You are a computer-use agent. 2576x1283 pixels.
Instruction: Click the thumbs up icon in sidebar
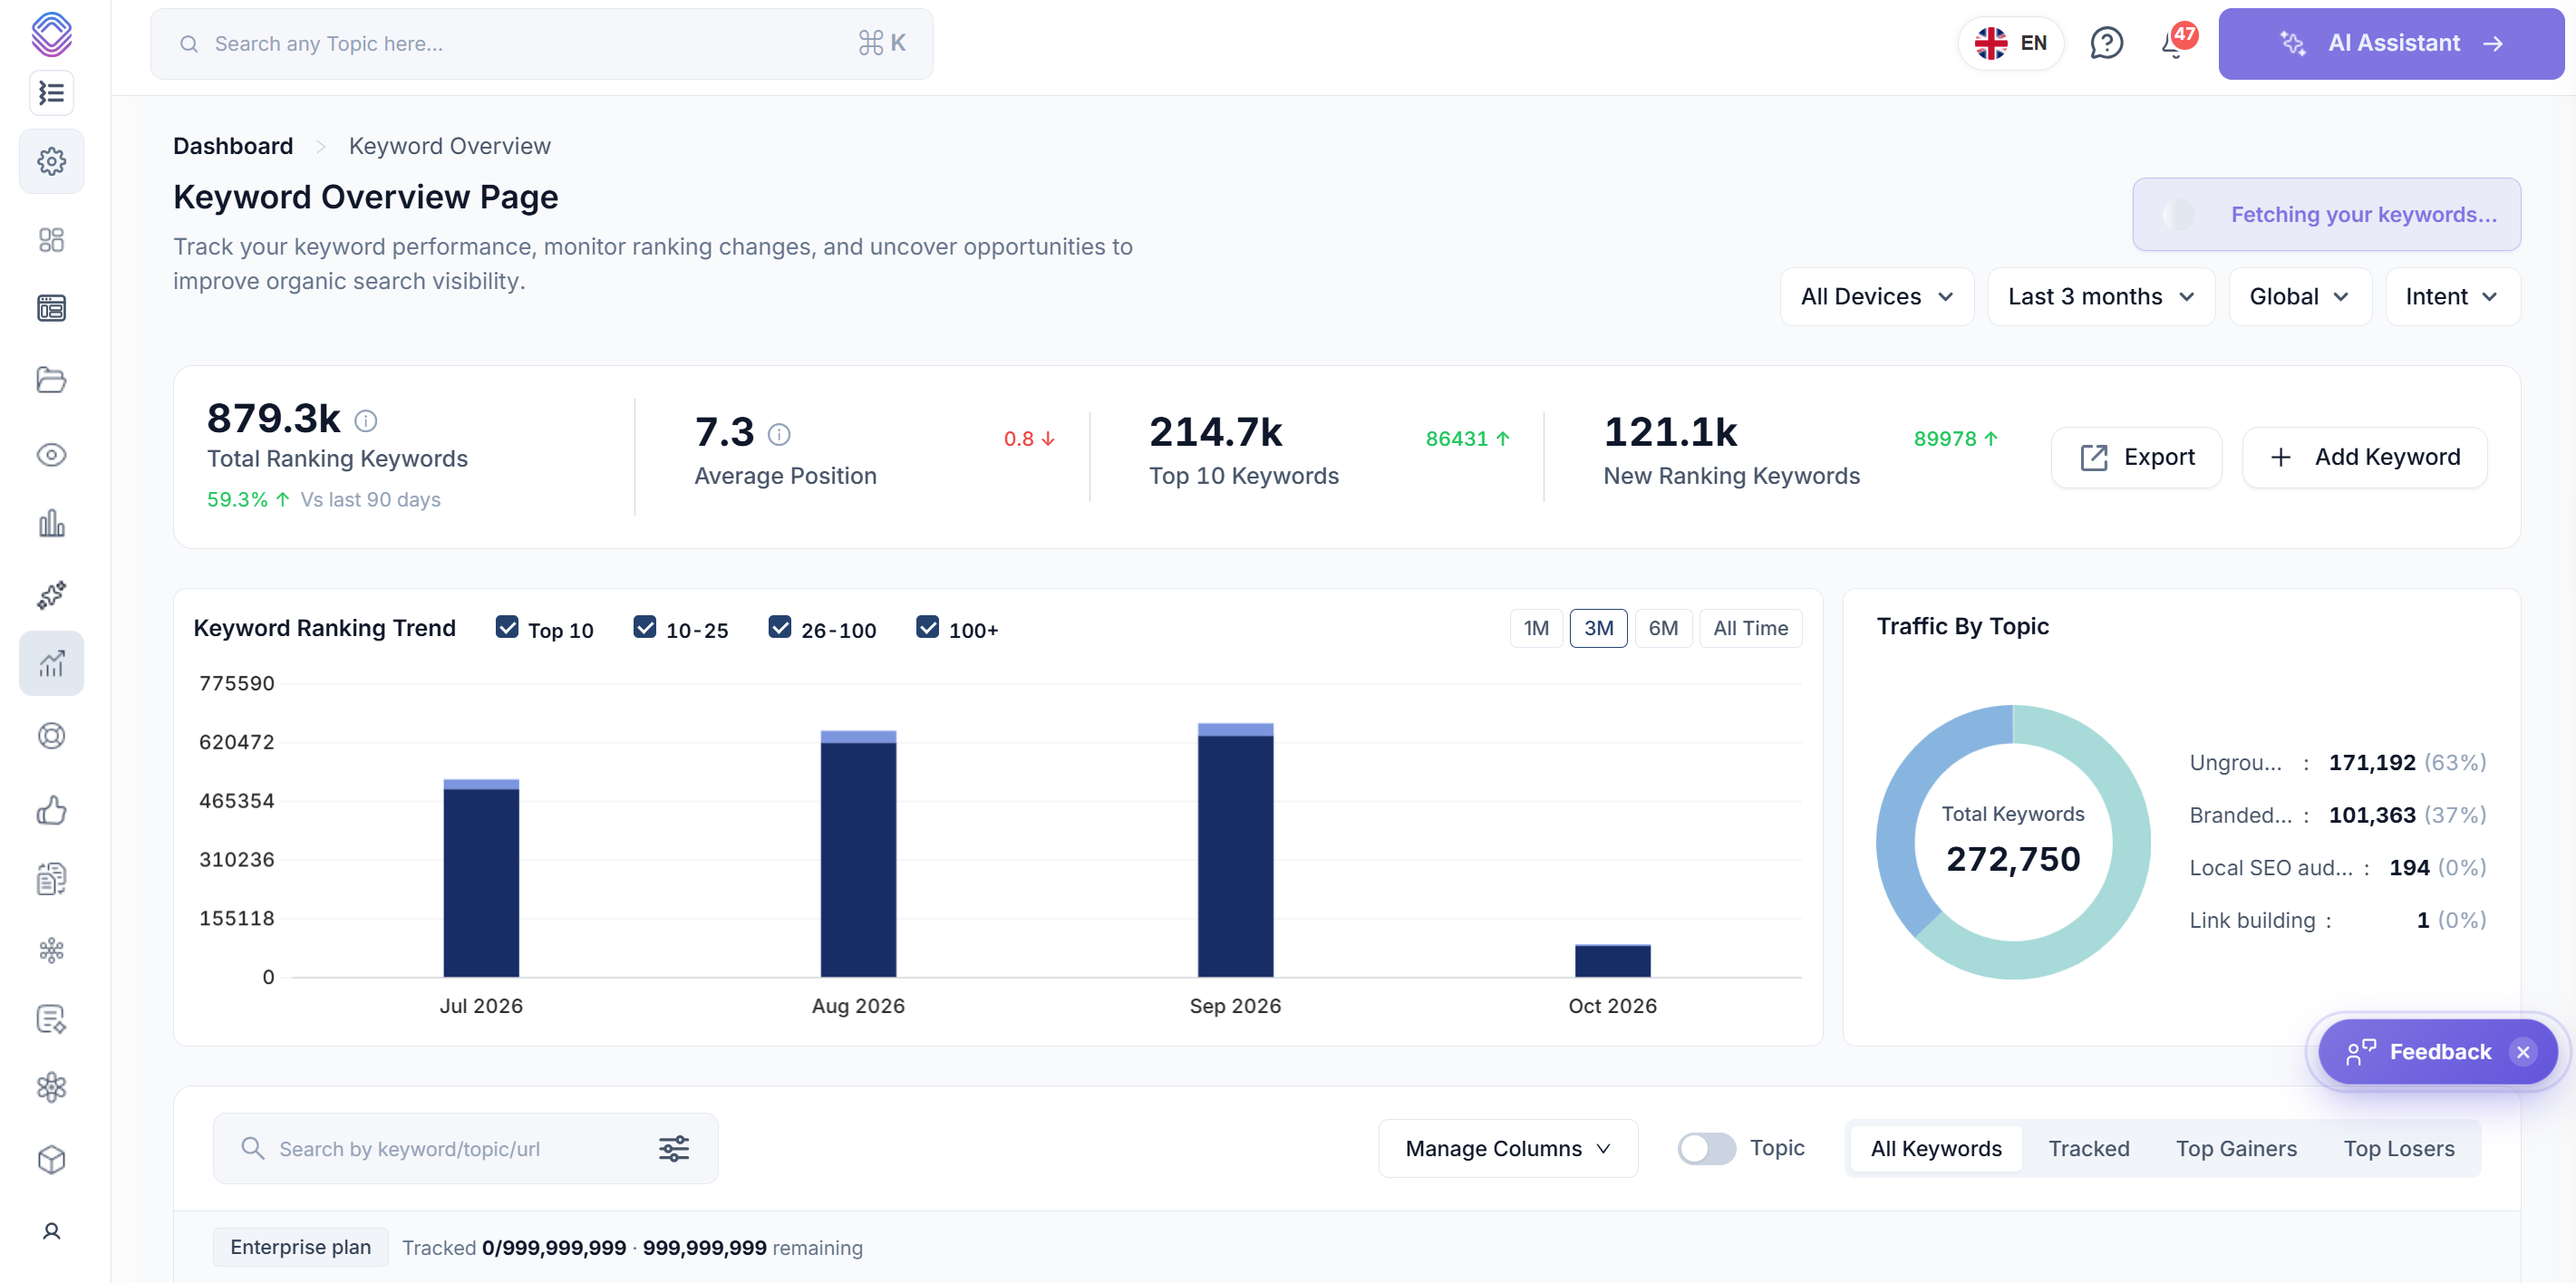point(51,810)
